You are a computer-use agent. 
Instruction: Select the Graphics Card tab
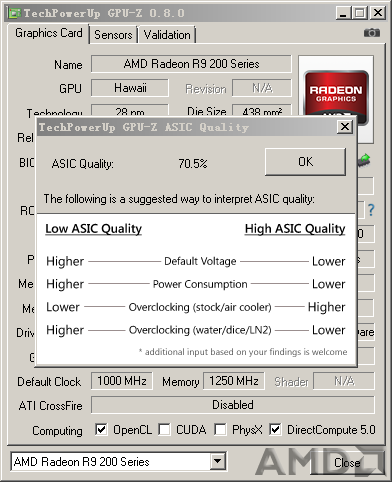point(49,33)
